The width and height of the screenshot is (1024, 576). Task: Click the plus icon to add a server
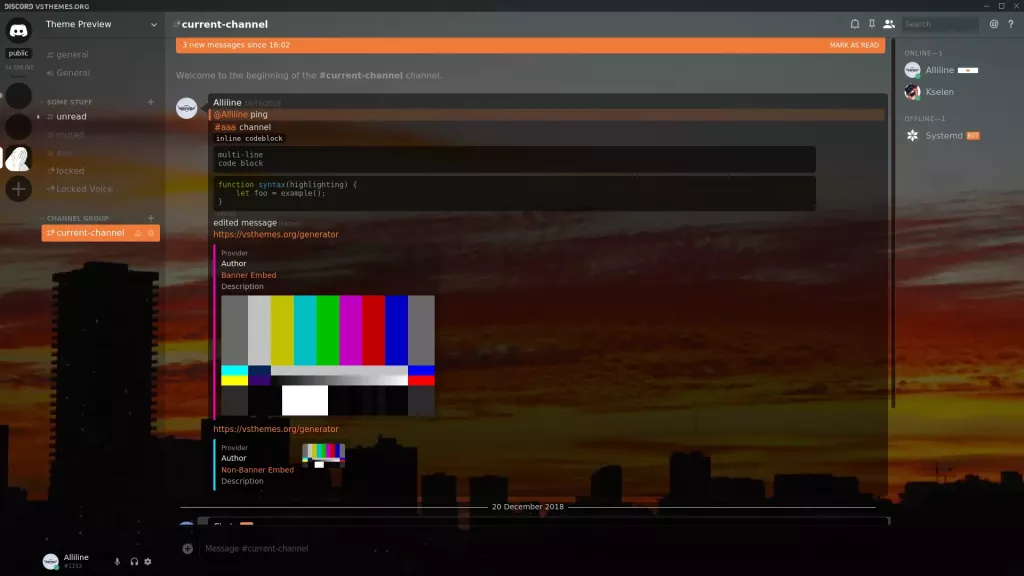[18, 190]
